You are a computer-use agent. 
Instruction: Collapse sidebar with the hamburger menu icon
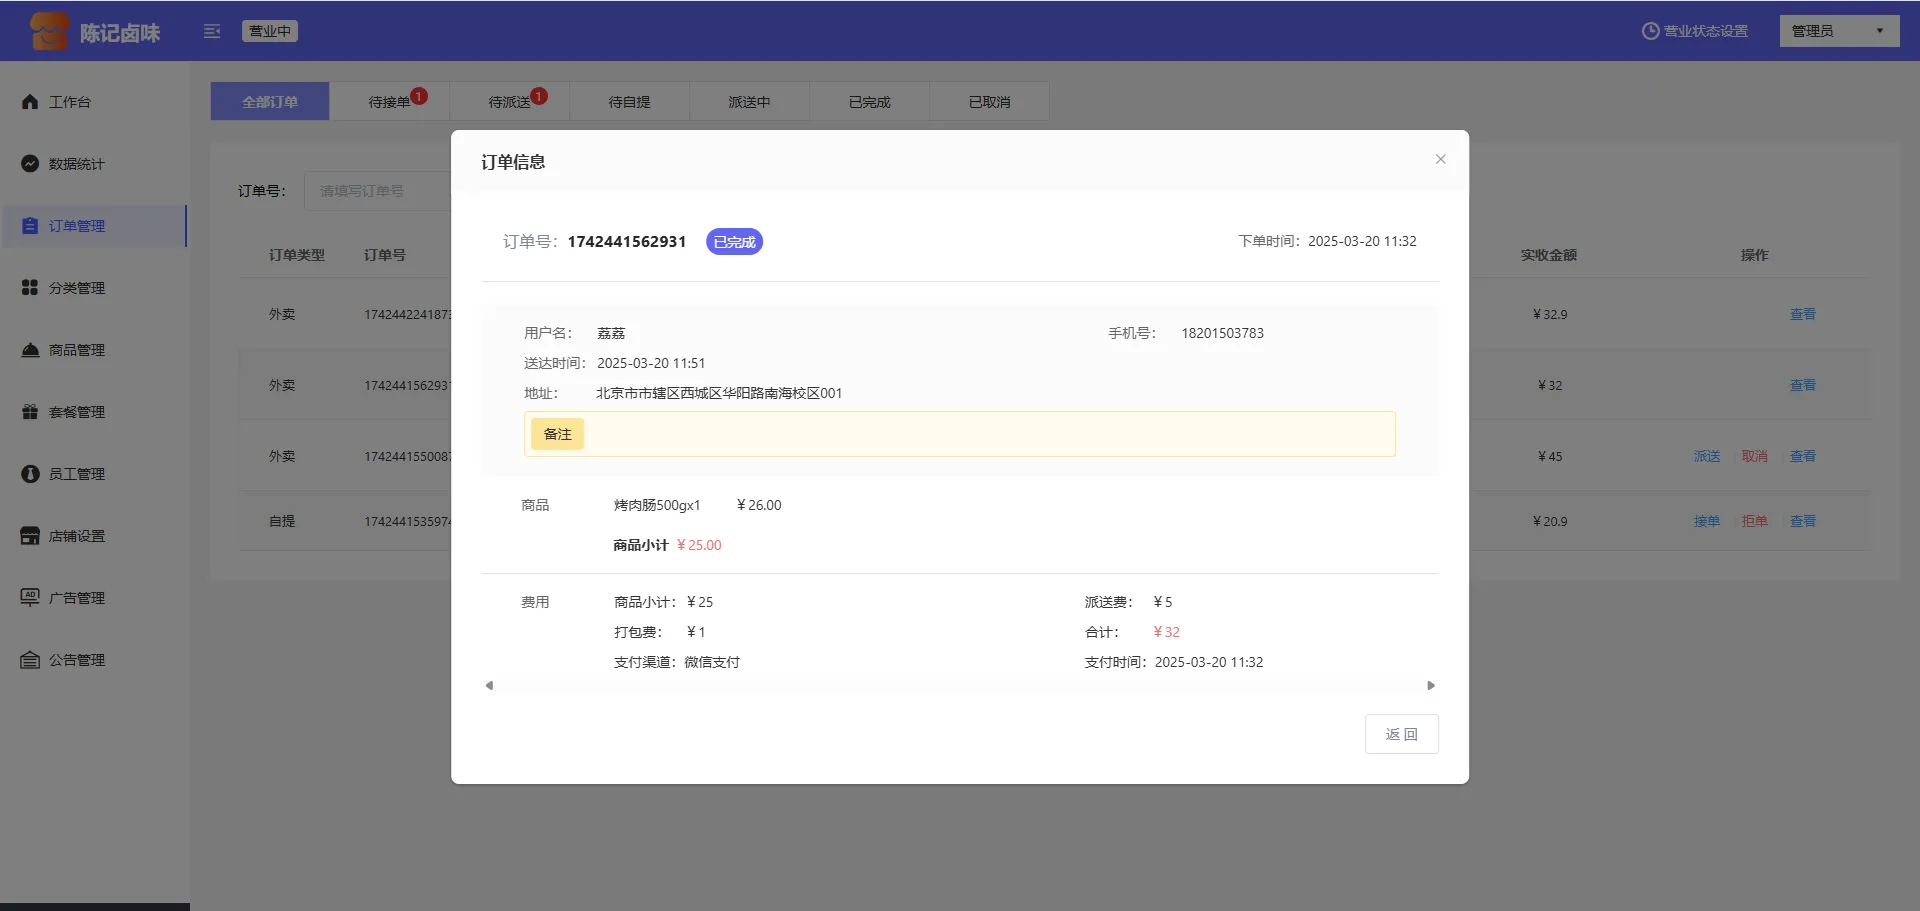212,31
